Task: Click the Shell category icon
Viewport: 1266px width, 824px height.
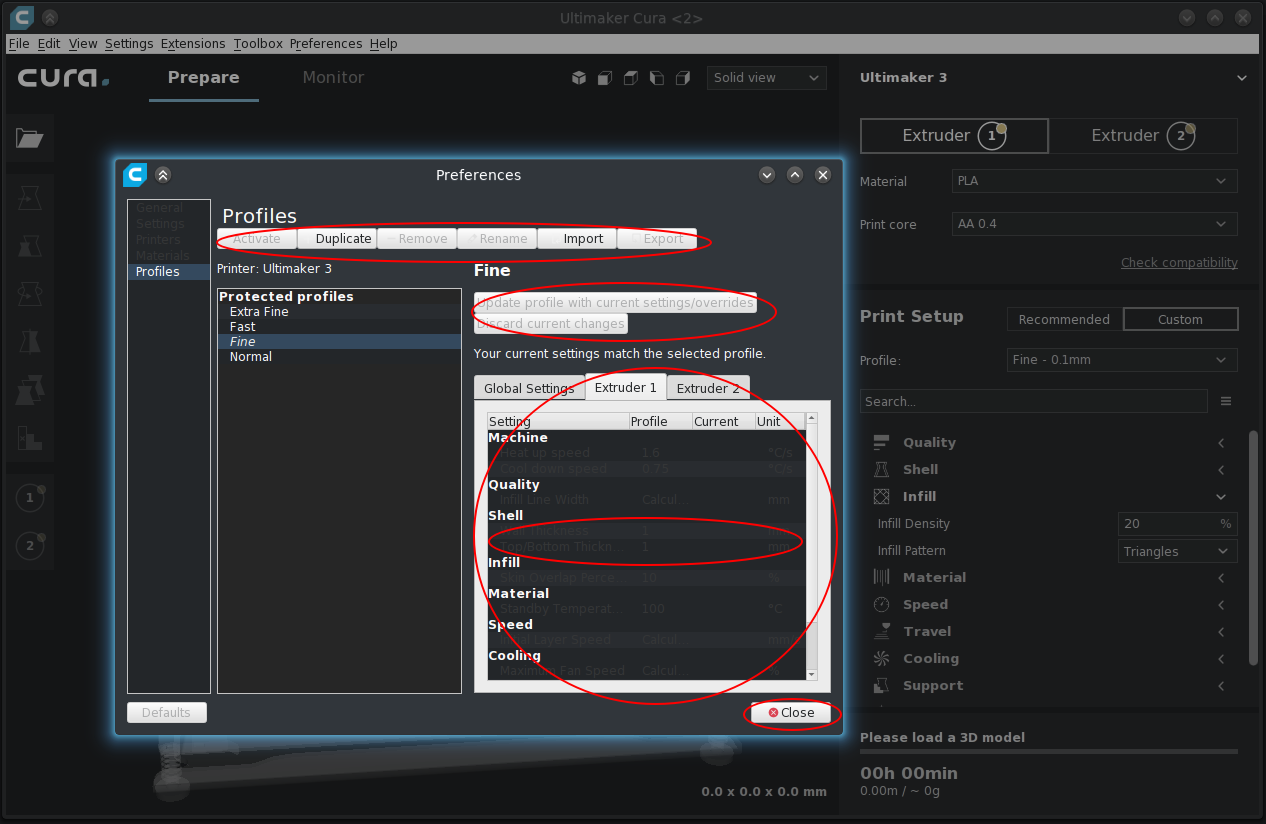Action: click(881, 469)
